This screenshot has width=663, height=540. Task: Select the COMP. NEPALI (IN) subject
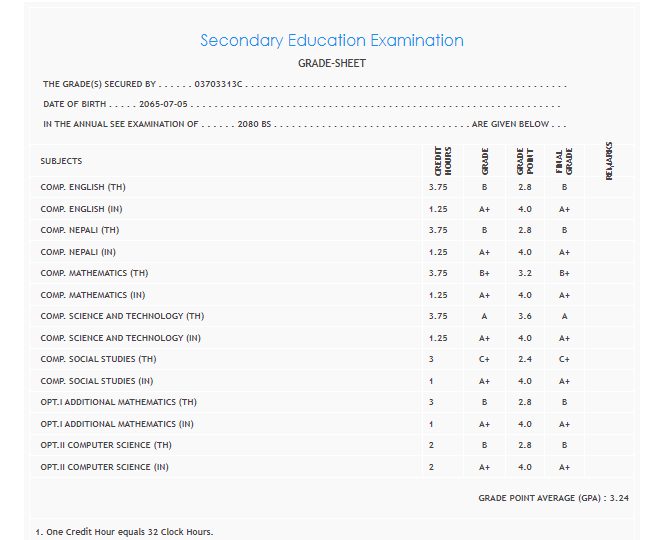tap(79, 252)
